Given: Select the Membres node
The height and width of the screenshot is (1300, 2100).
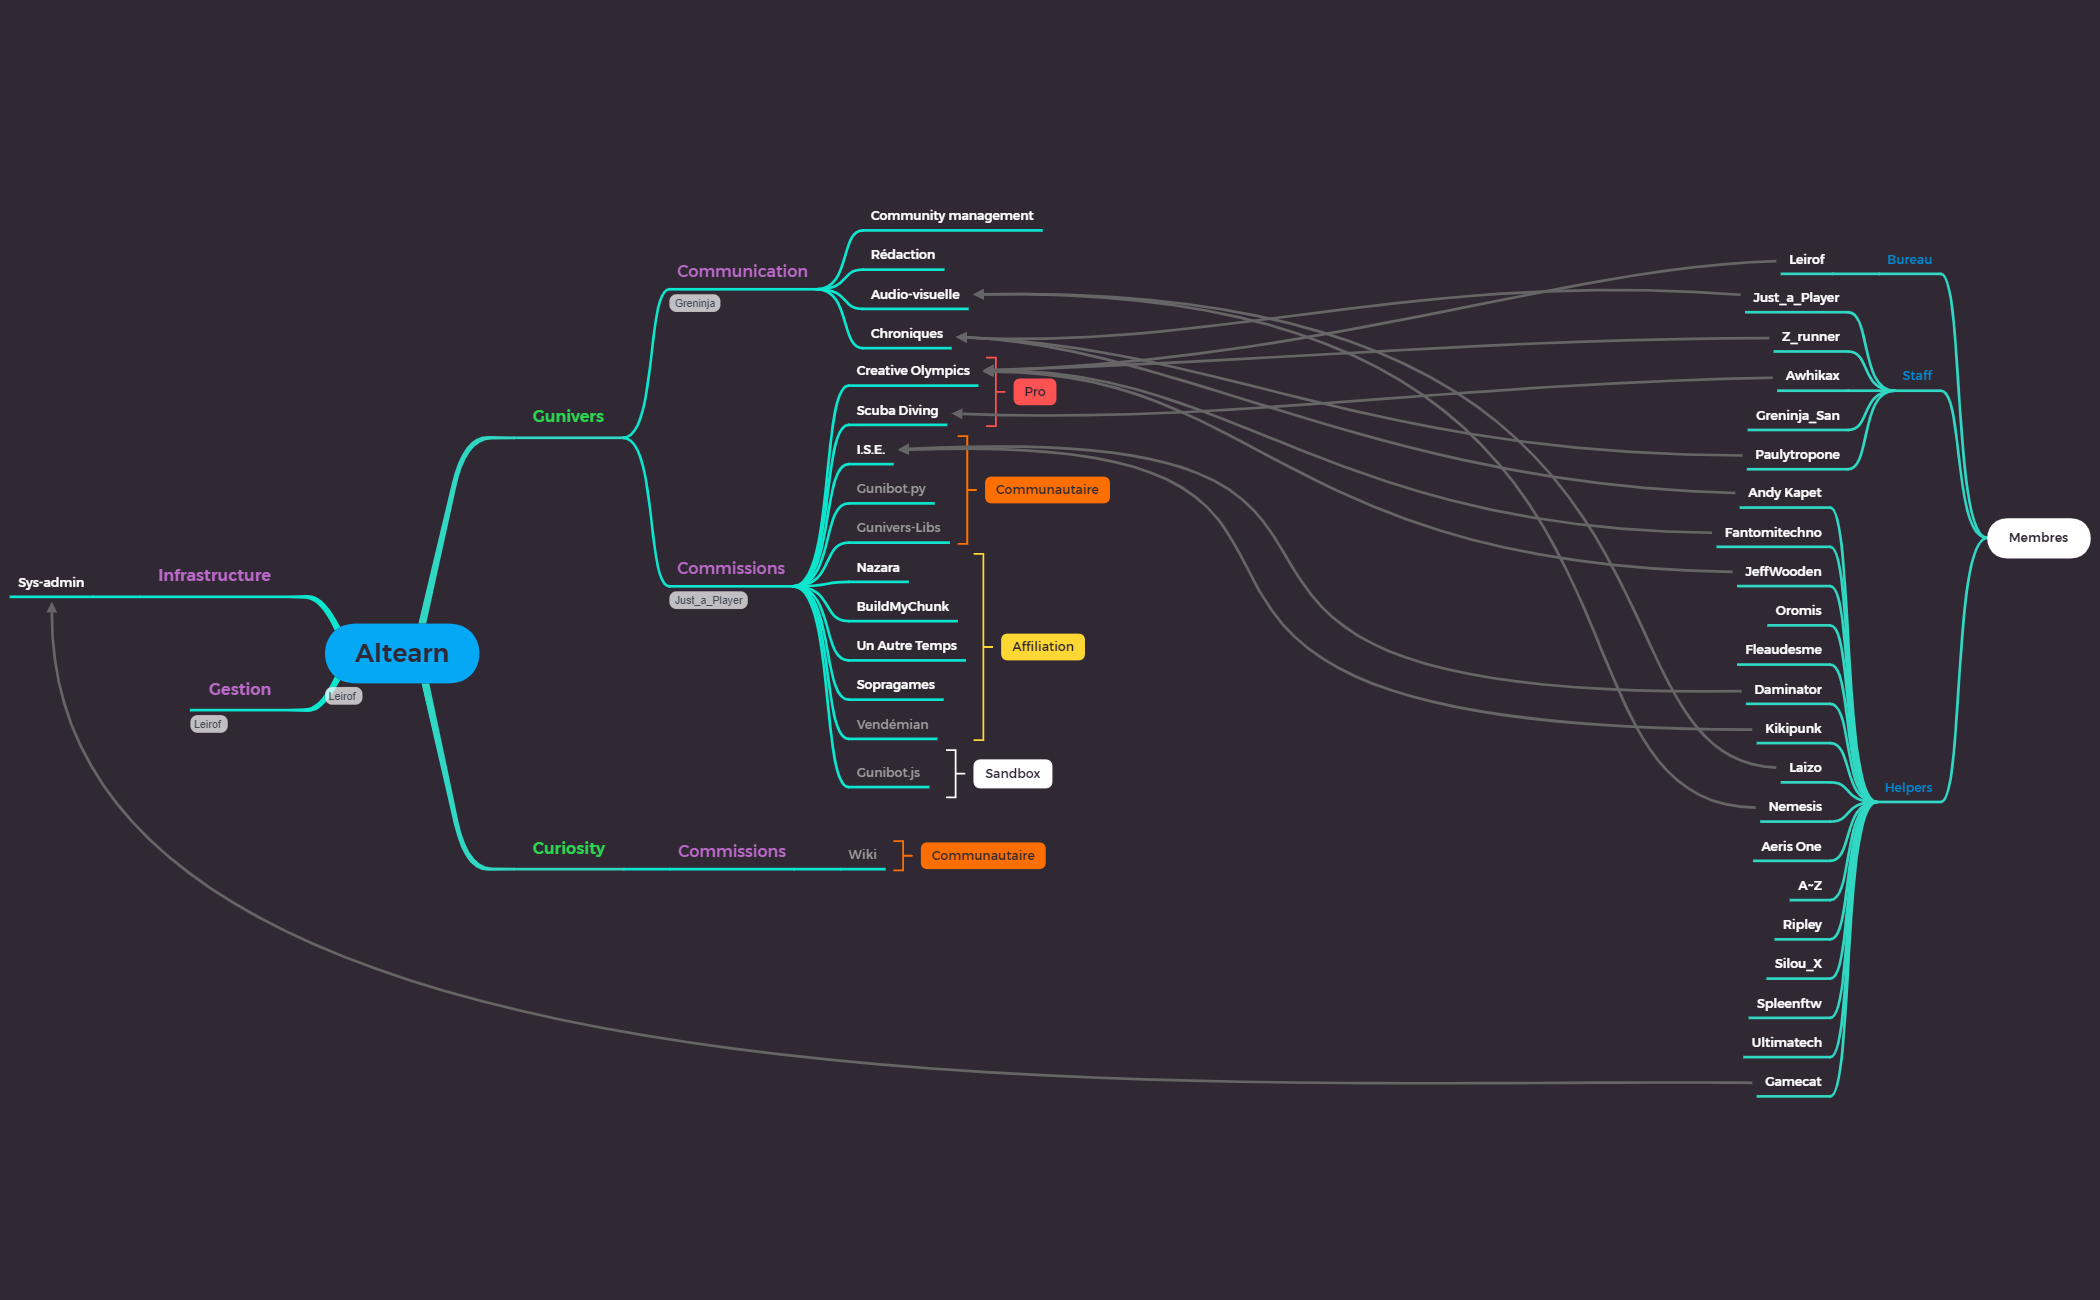Looking at the screenshot, I should click(x=2037, y=537).
